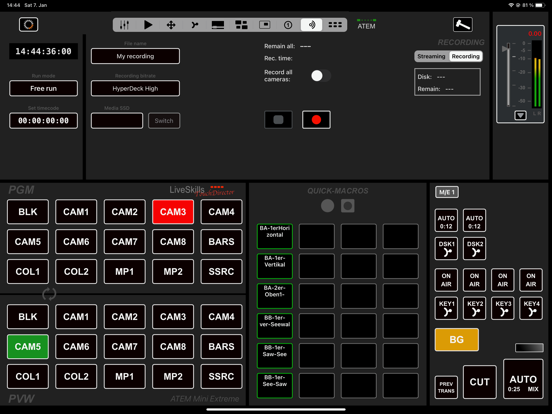Run the BB-1er-Saw-See quick macro
Image resolution: width=552 pixels, height=414 pixels.
[275, 356]
